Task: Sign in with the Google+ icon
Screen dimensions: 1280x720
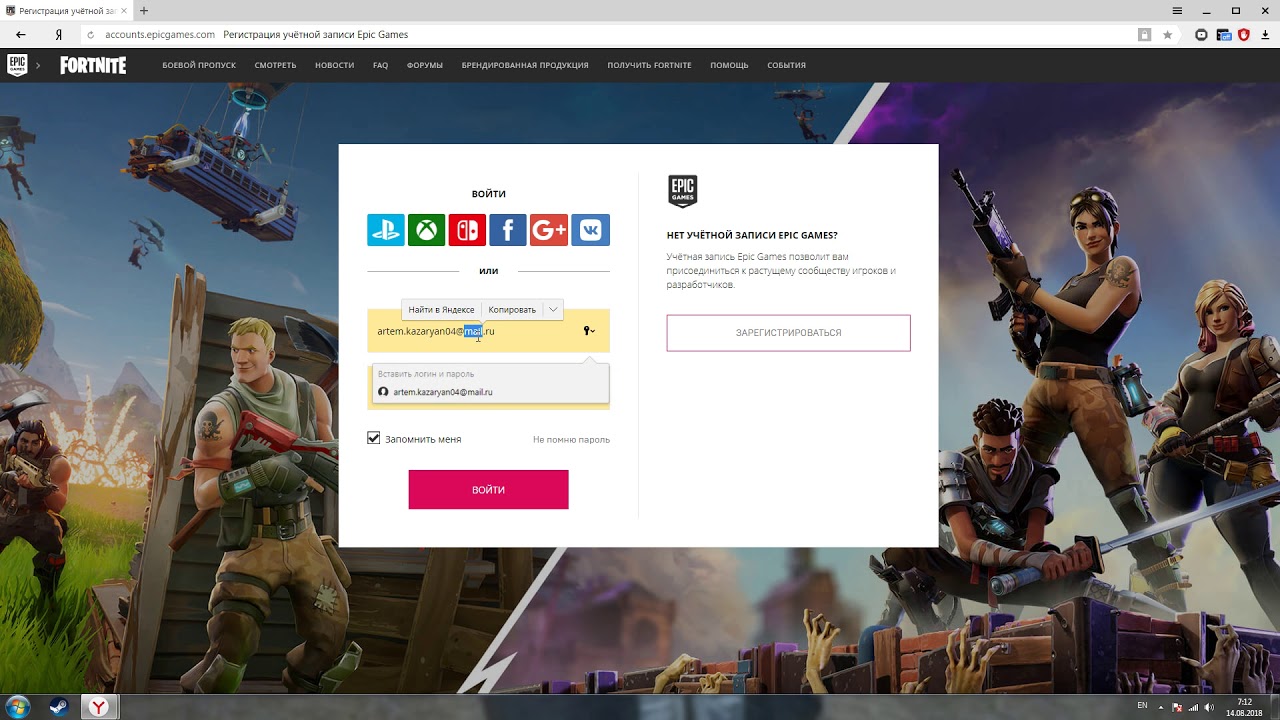Action: pyautogui.click(x=549, y=230)
